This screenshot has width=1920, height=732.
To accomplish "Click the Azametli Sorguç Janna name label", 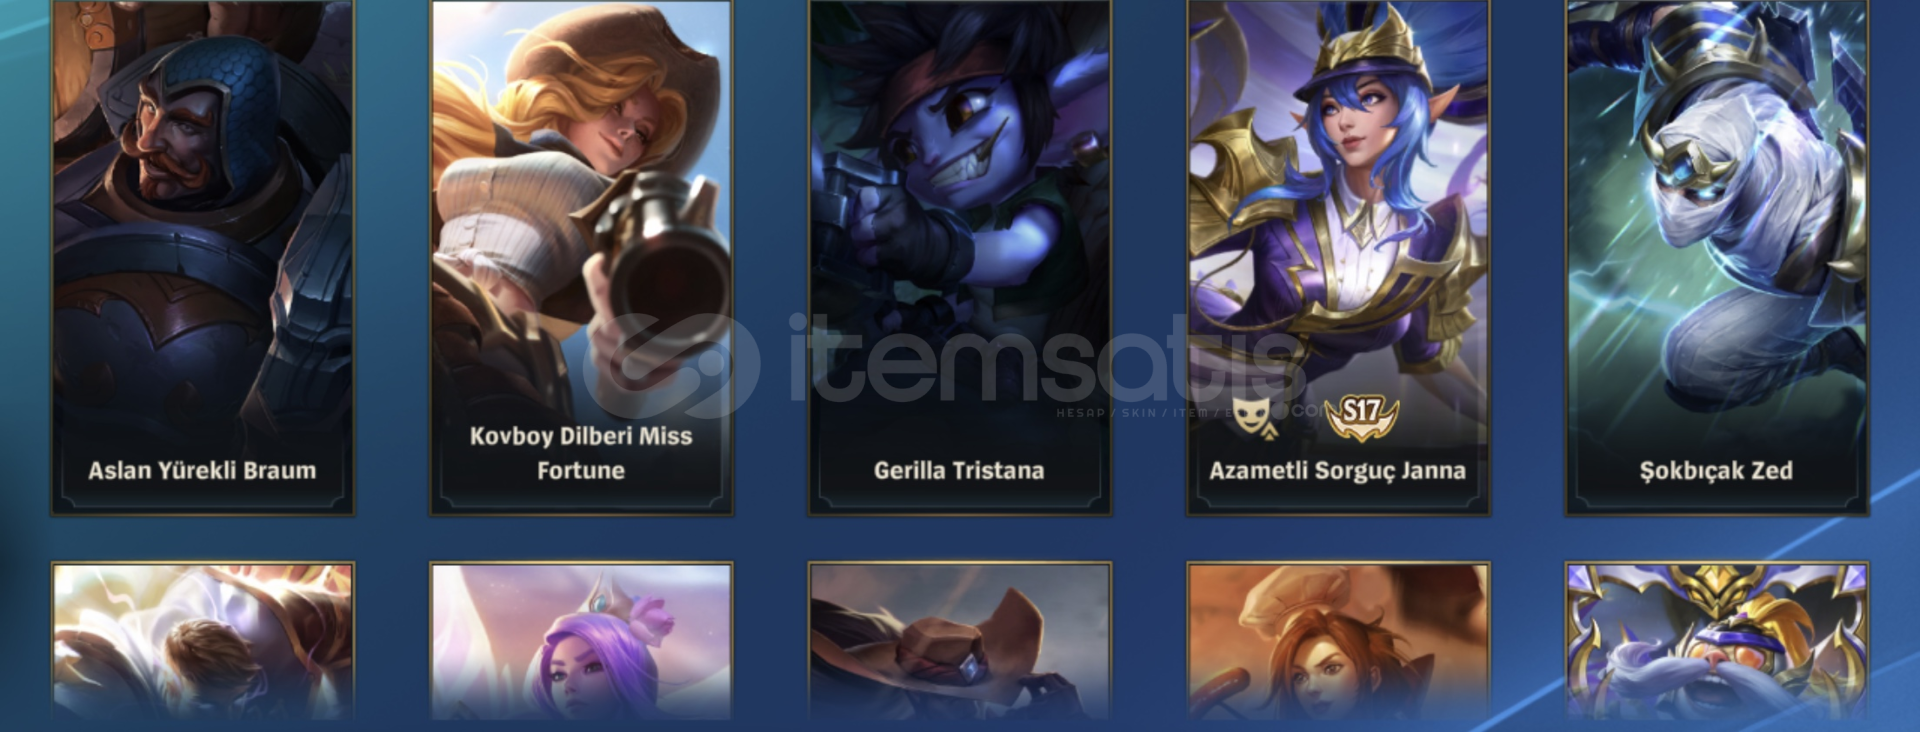I will 1337,471.
